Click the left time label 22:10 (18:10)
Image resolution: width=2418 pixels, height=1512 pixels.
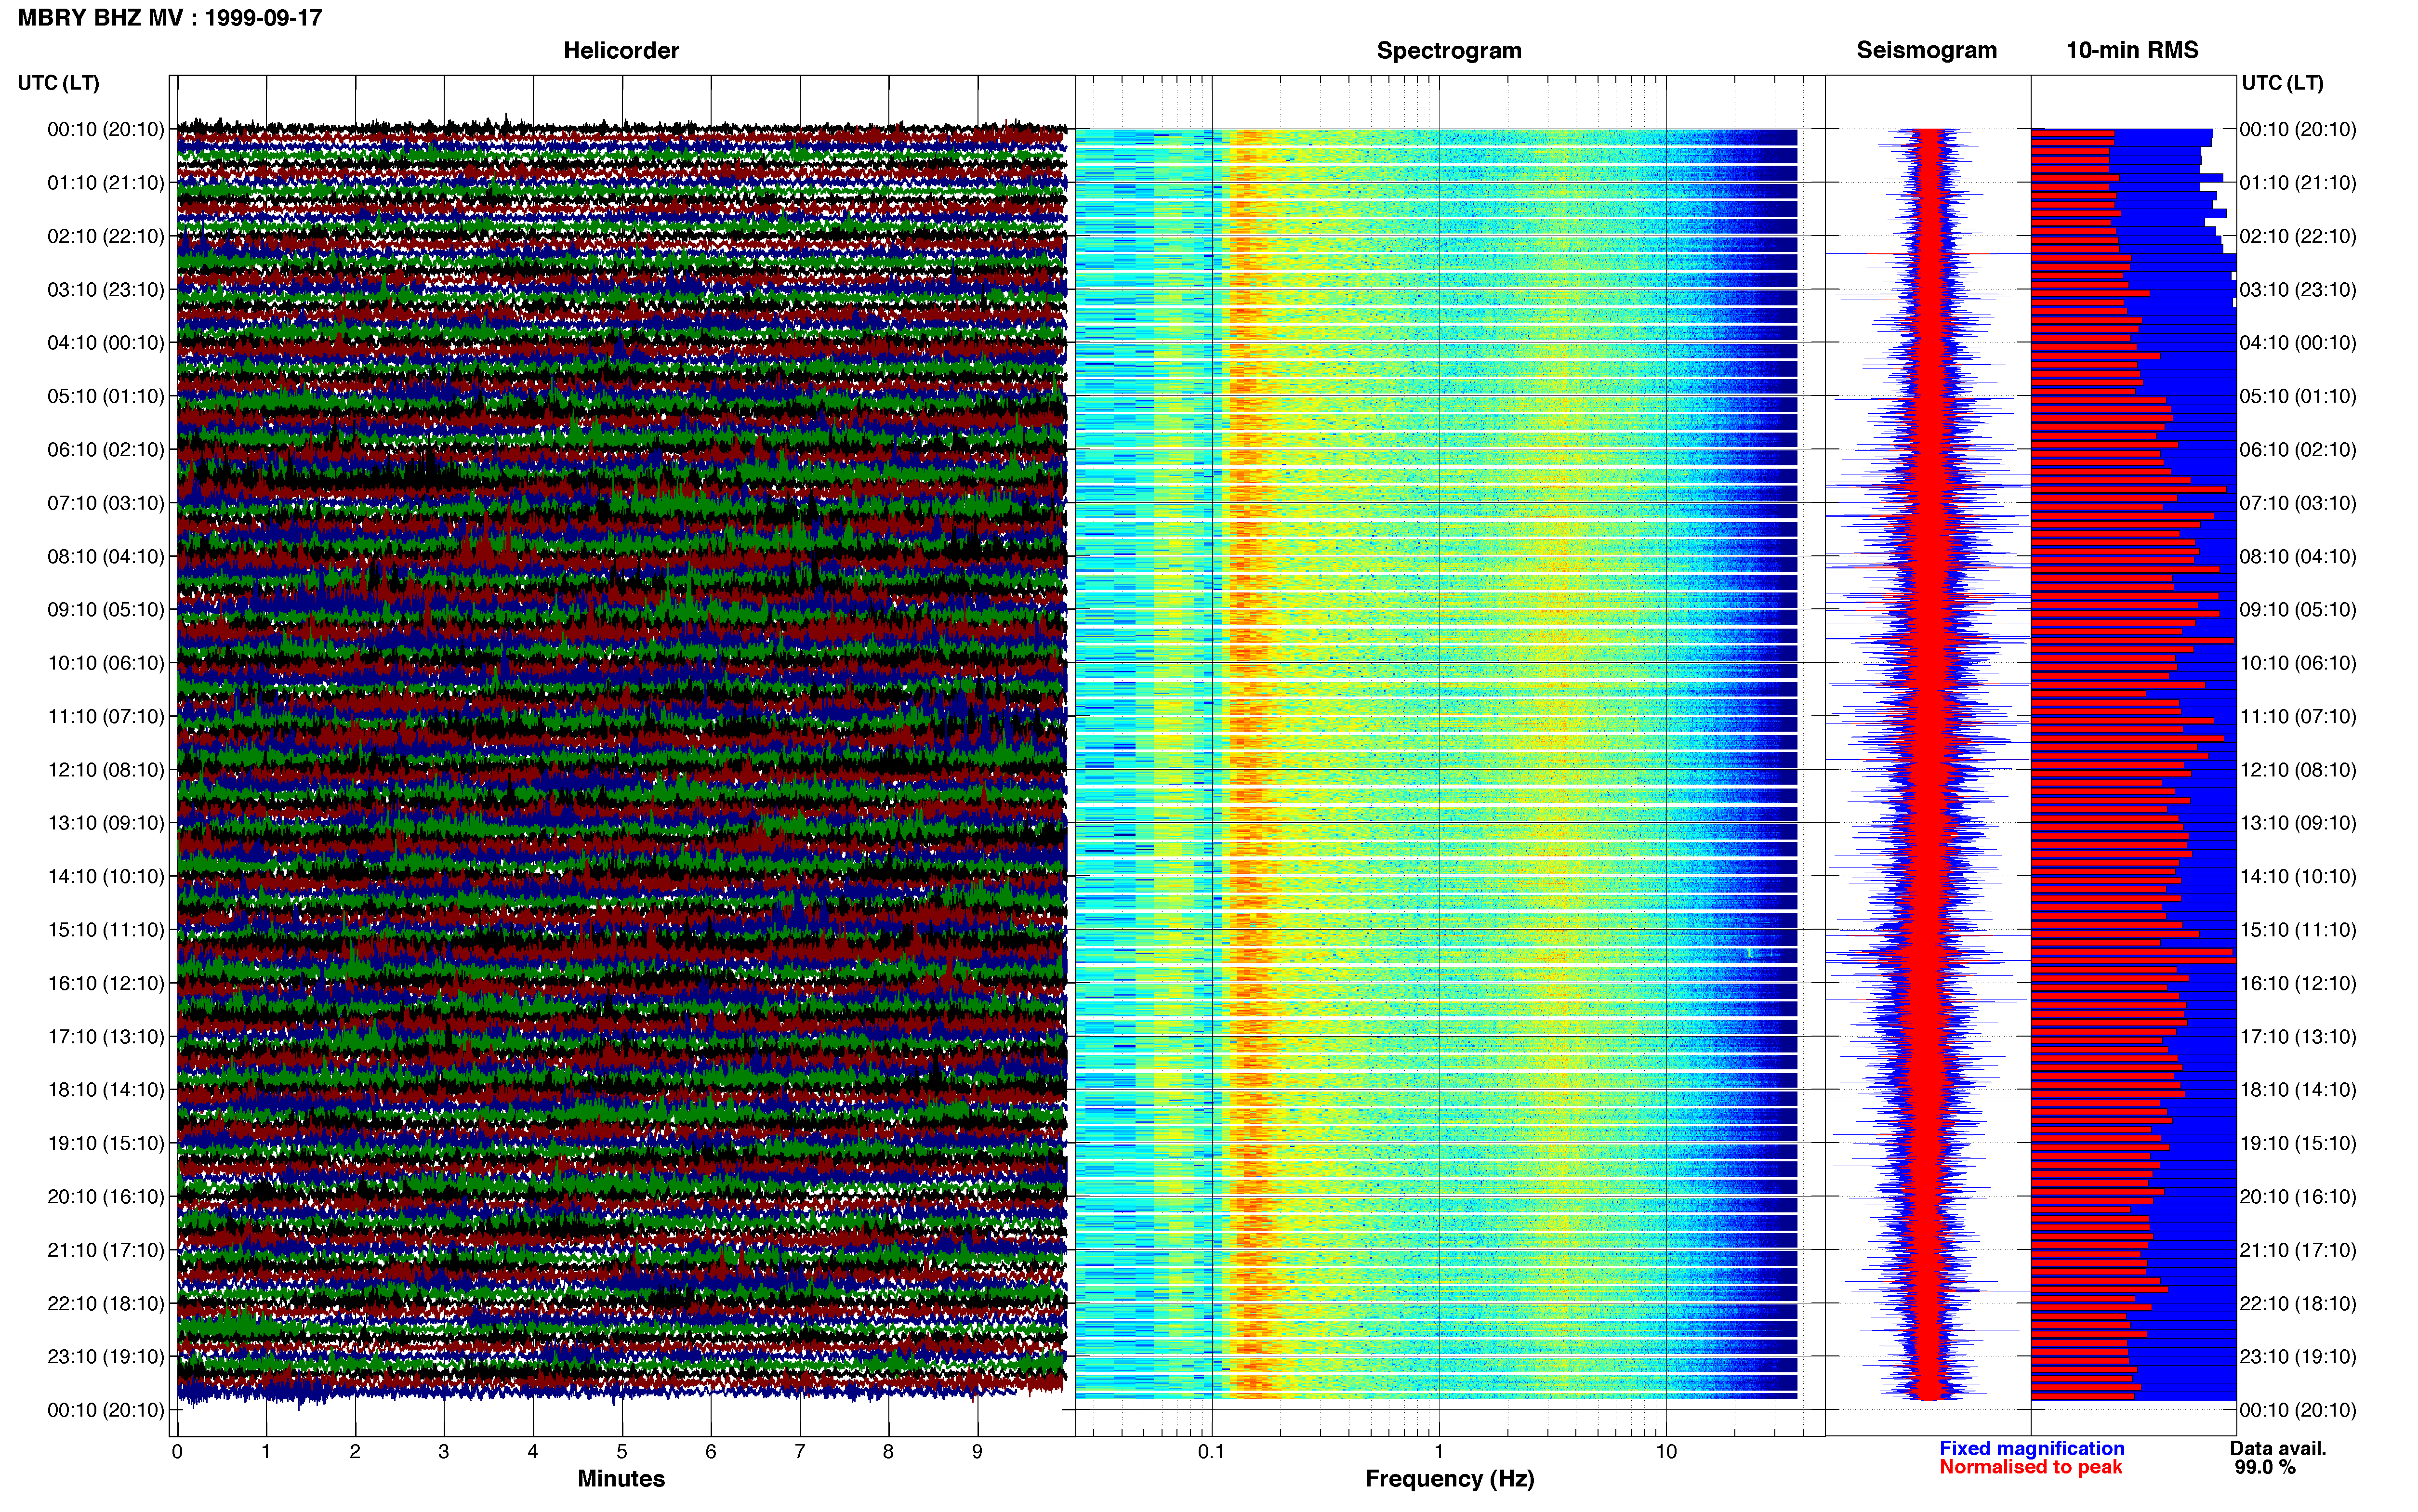(x=106, y=1303)
